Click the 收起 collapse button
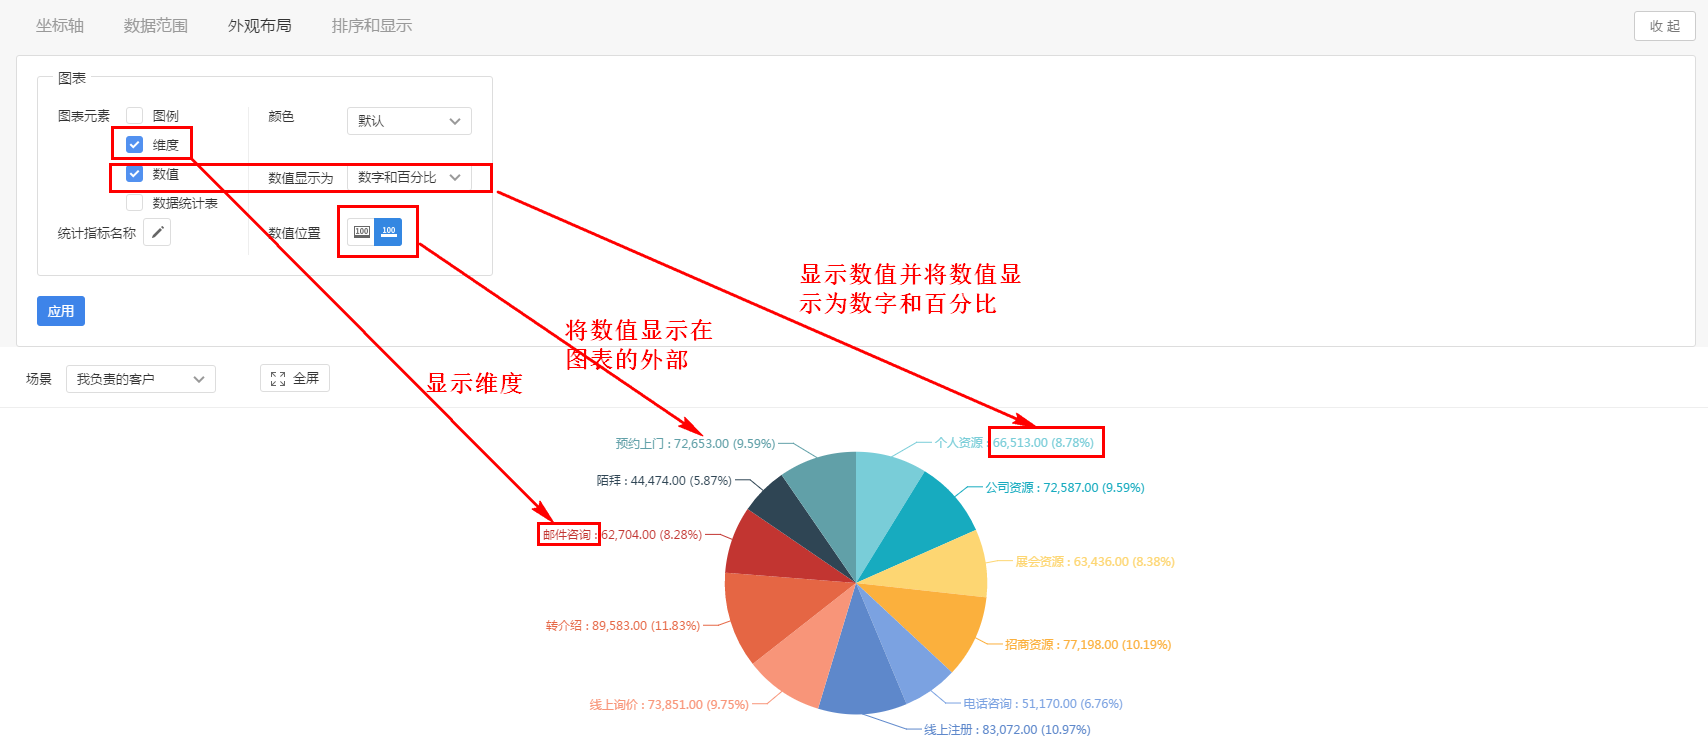The width and height of the screenshot is (1708, 754). [x=1664, y=26]
